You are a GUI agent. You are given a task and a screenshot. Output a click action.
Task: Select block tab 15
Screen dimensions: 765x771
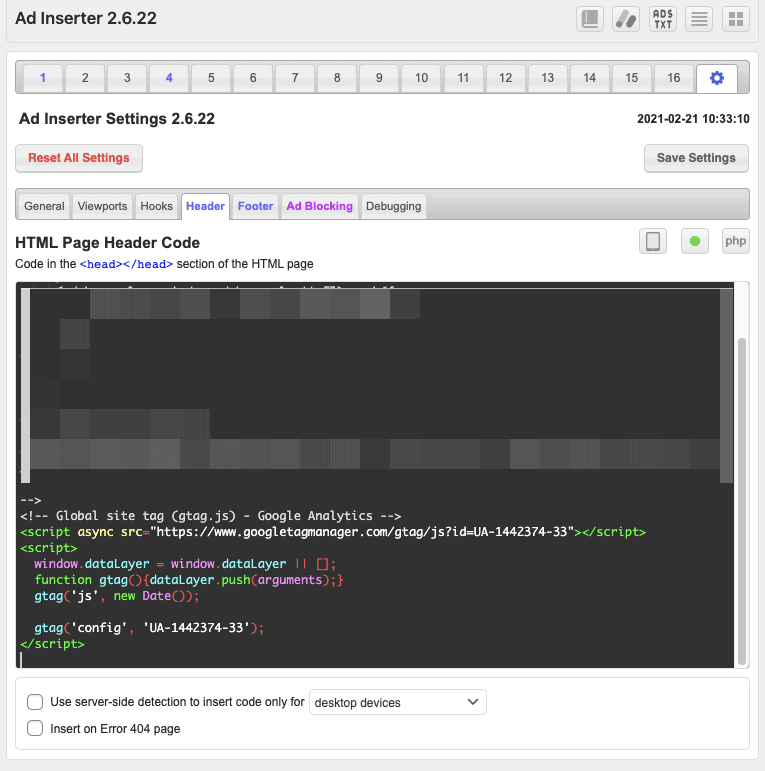[631, 78]
